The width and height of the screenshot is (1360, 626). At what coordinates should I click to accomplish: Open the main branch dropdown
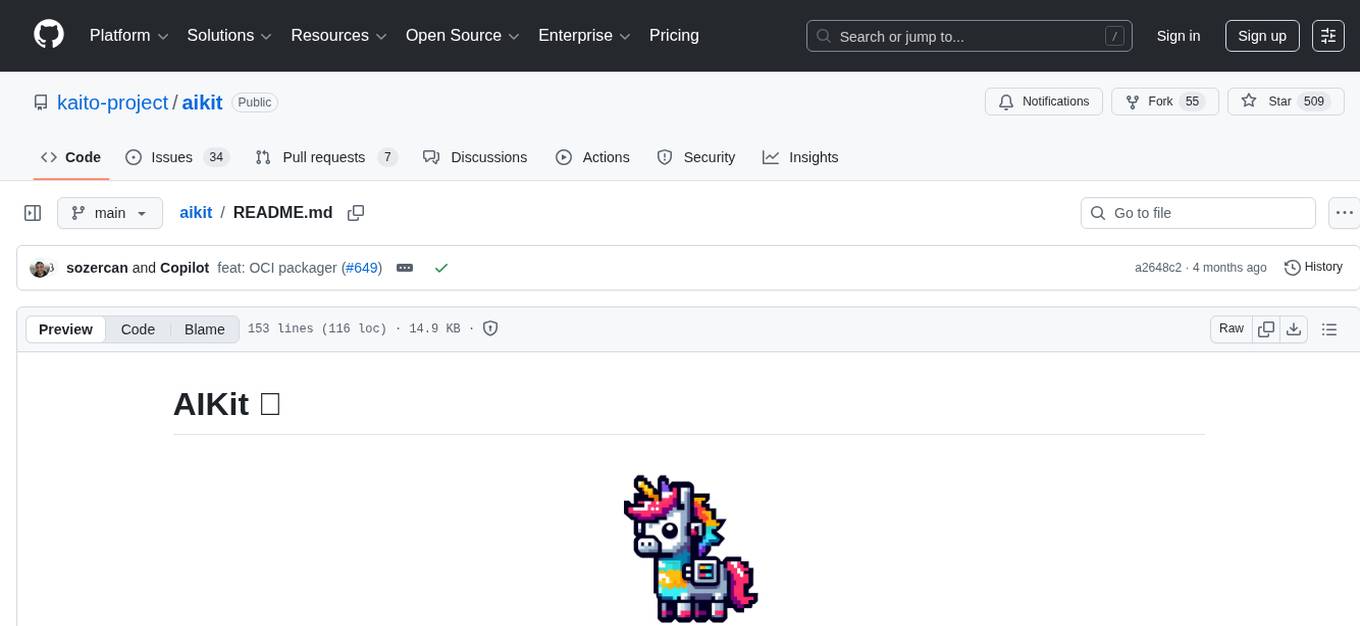pyautogui.click(x=109, y=212)
